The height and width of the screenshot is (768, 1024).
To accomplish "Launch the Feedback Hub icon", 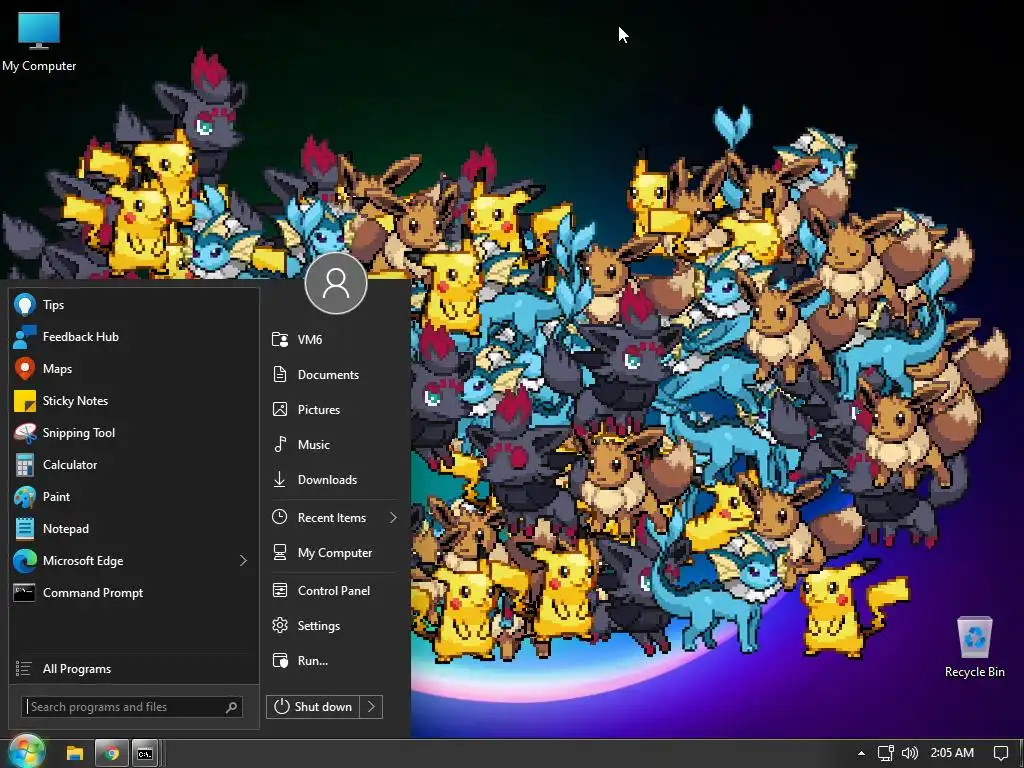I will 25,336.
